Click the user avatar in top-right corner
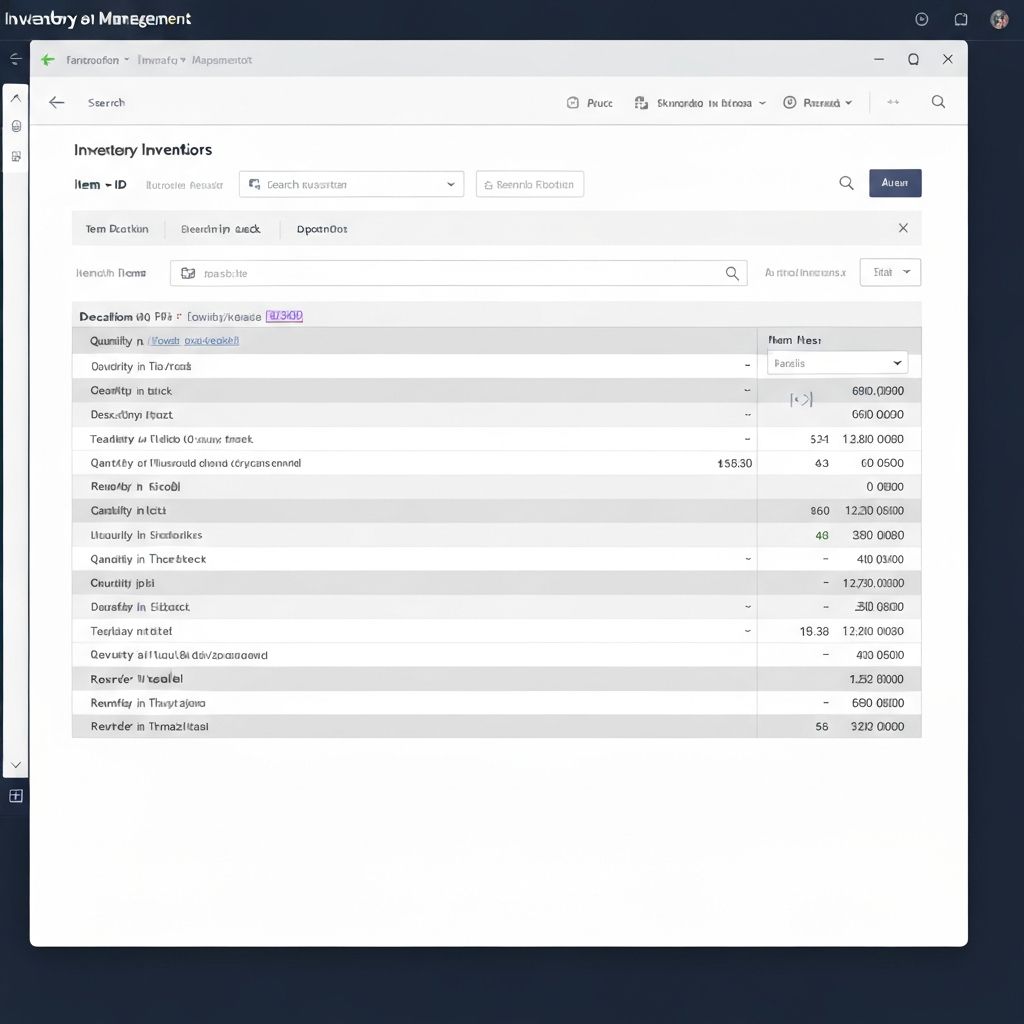The image size is (1024, 1024). pos(999,19)
